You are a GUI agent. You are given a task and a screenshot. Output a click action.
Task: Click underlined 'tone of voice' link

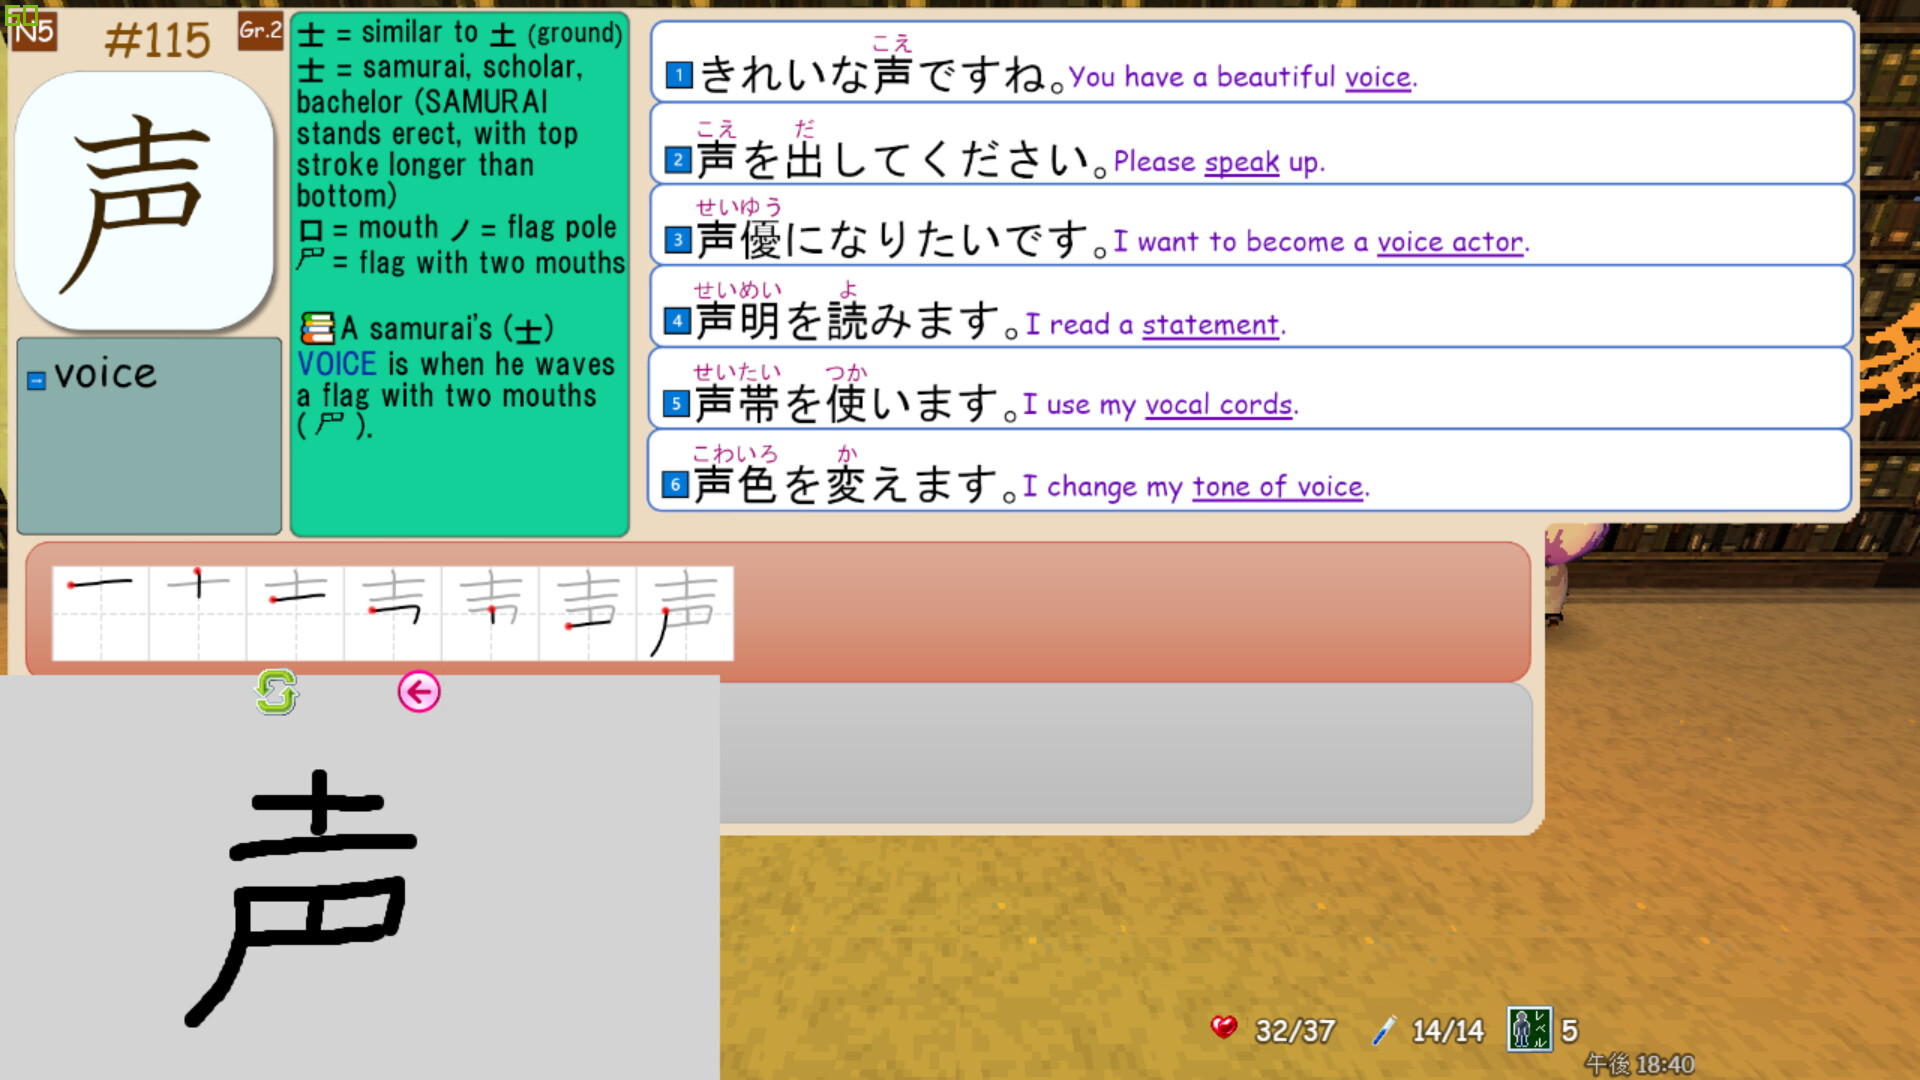tap(1277, 487)
